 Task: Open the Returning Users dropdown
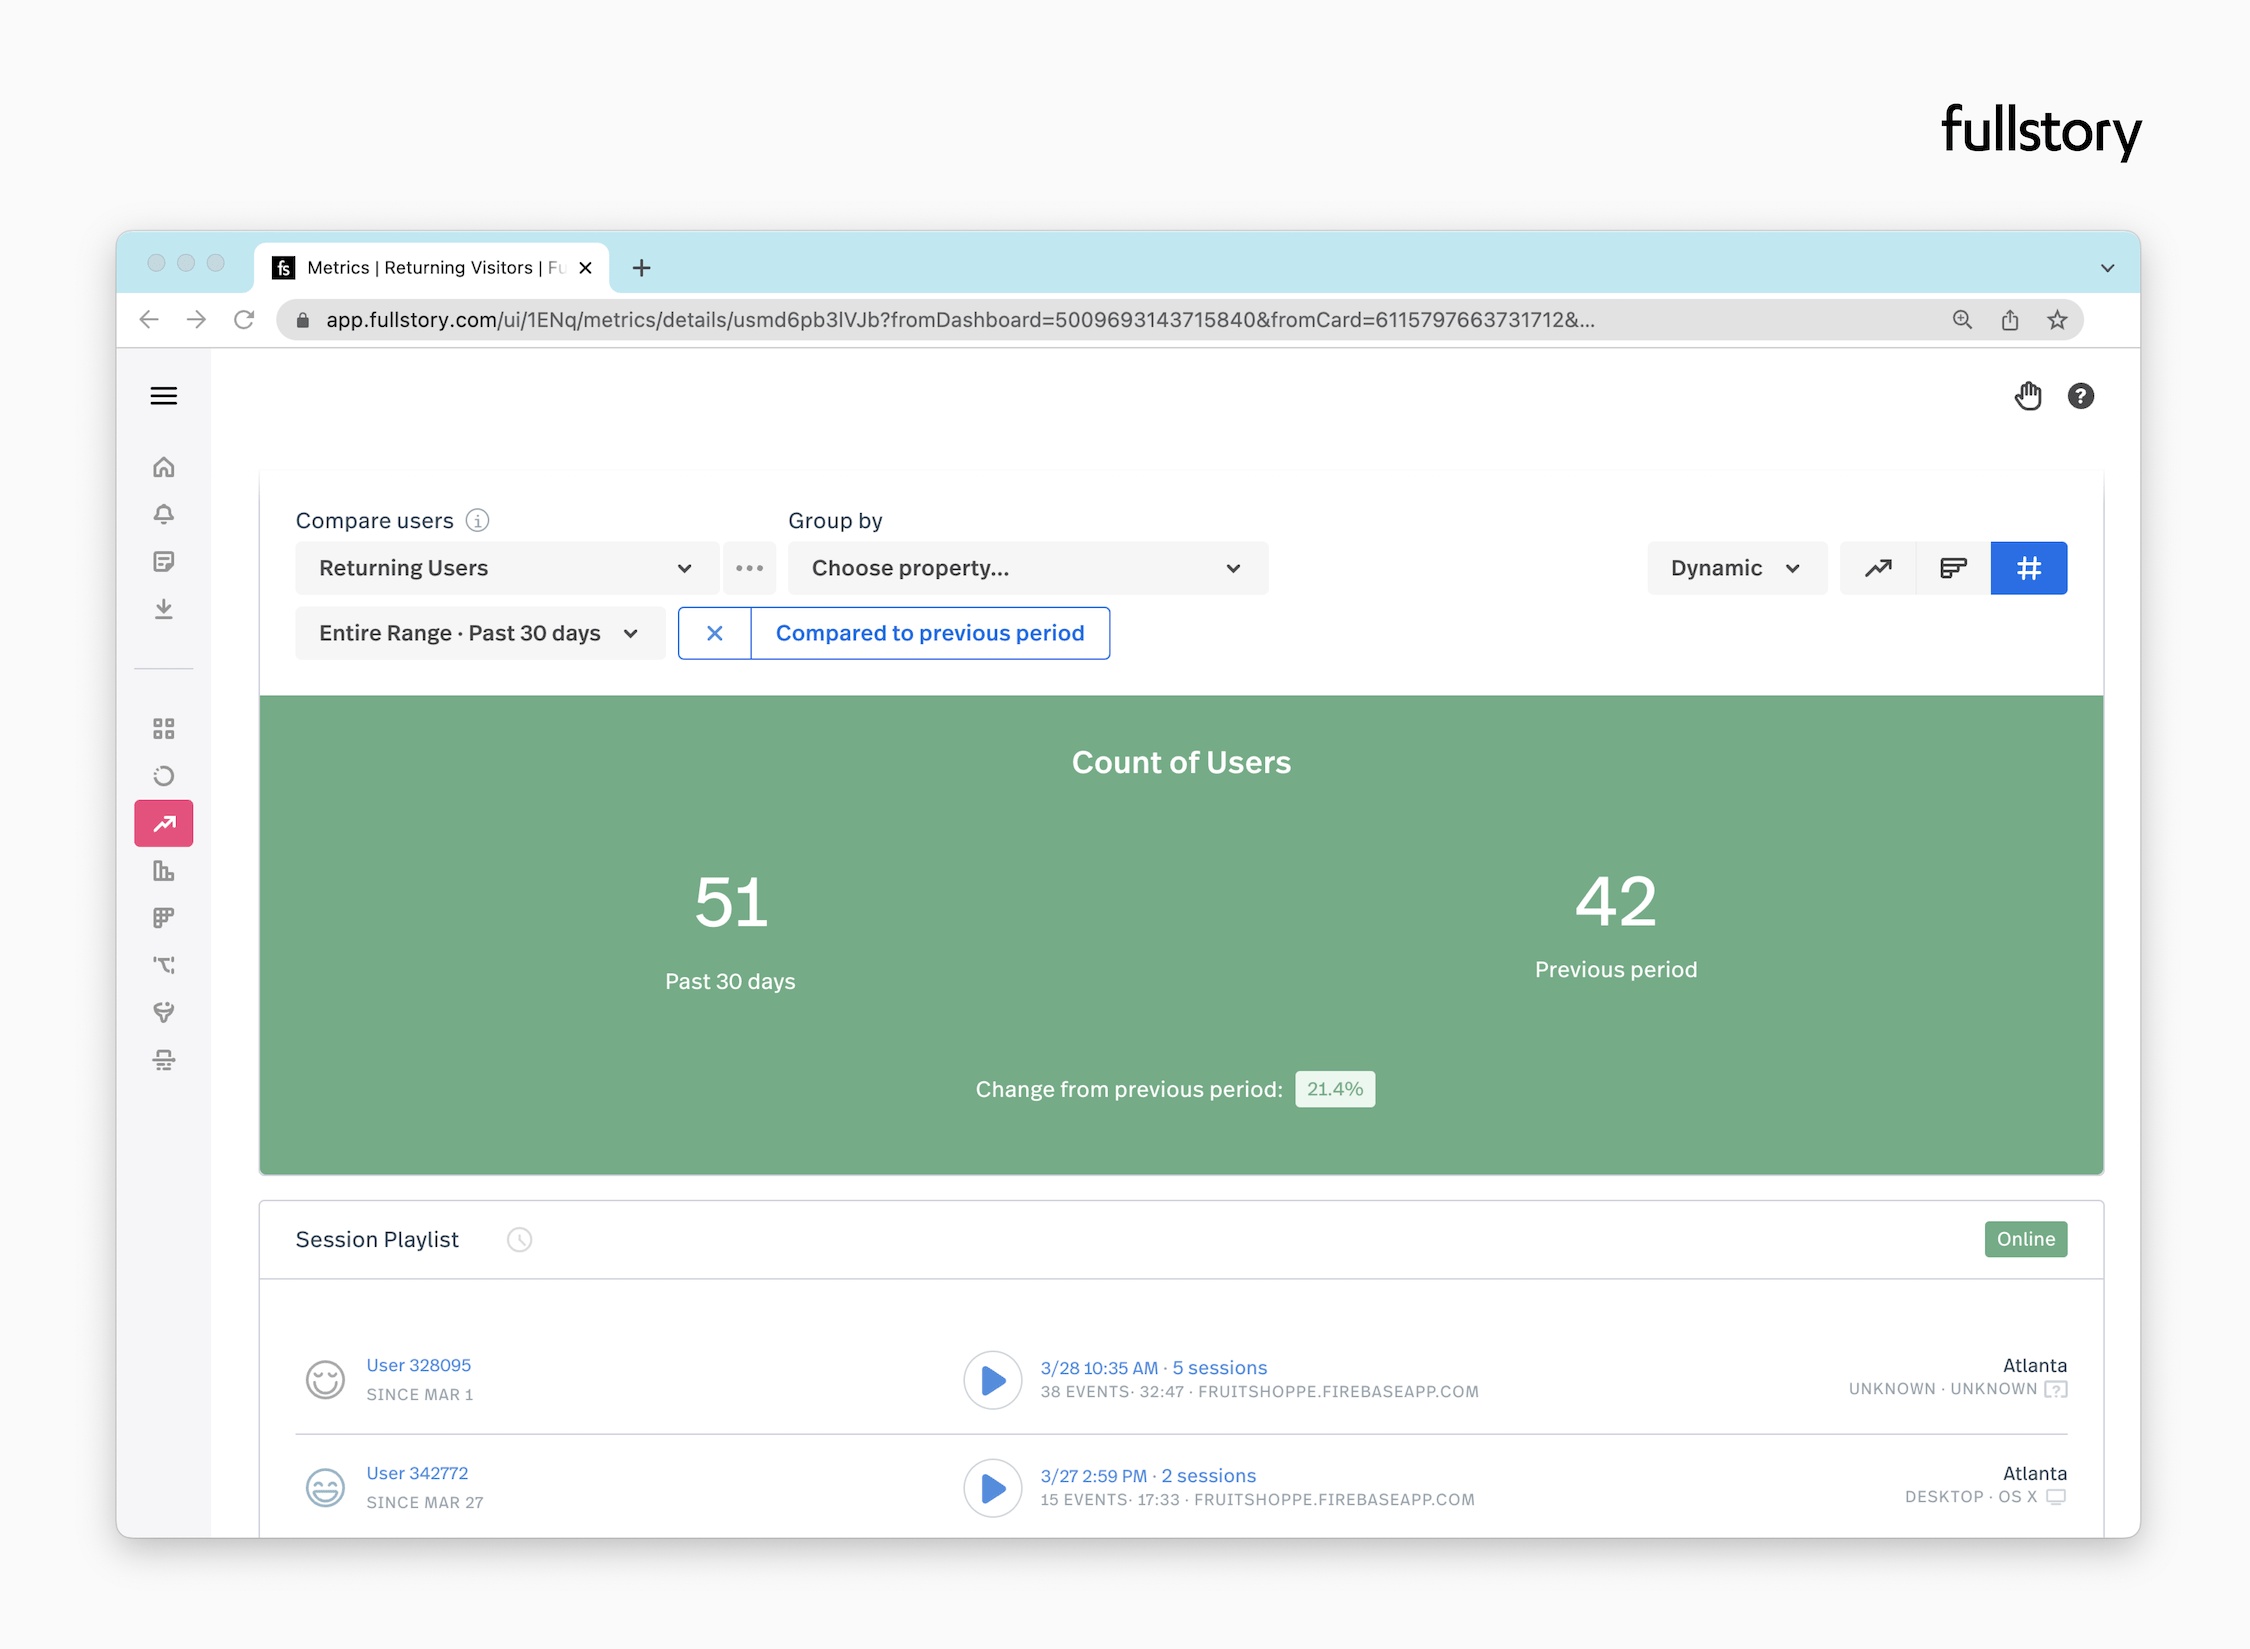507,568
